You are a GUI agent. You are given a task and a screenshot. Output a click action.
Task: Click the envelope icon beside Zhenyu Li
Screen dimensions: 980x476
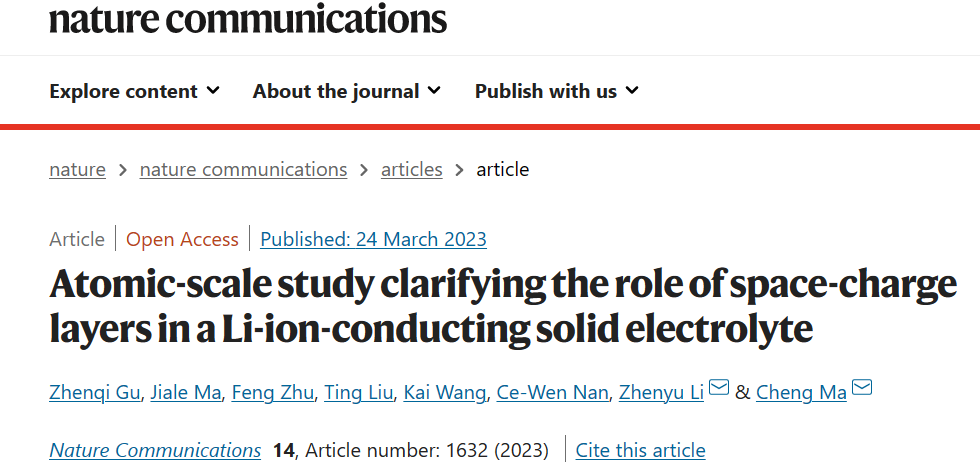click(x=719, y=387)
